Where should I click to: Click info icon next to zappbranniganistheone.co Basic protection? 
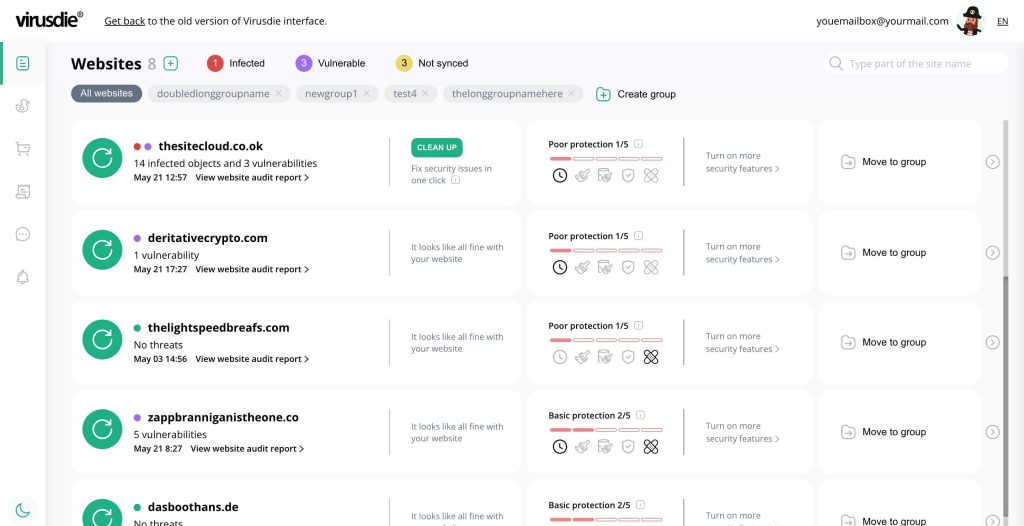click(641, 415)
